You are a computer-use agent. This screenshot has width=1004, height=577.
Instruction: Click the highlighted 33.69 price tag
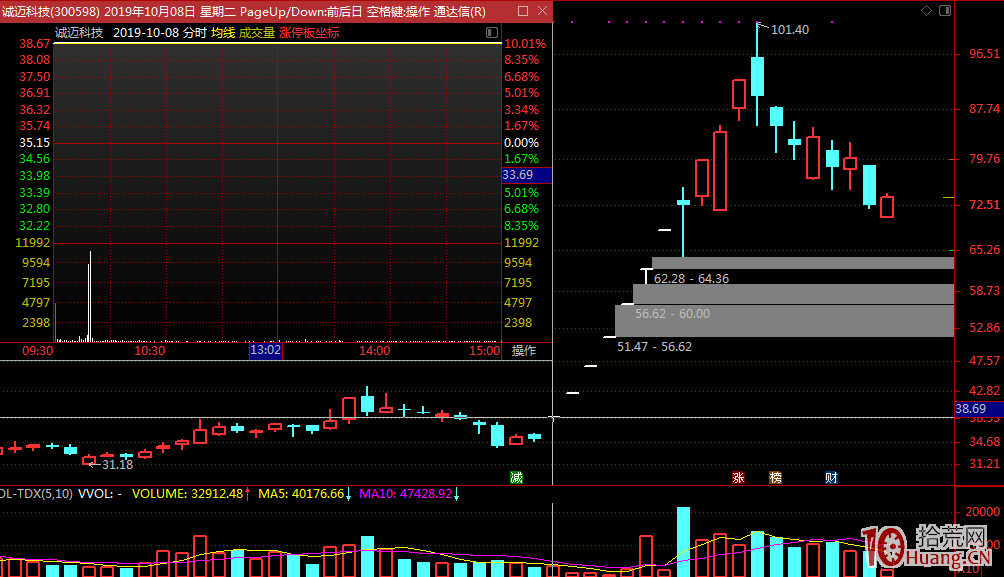[x=526, y=175]
